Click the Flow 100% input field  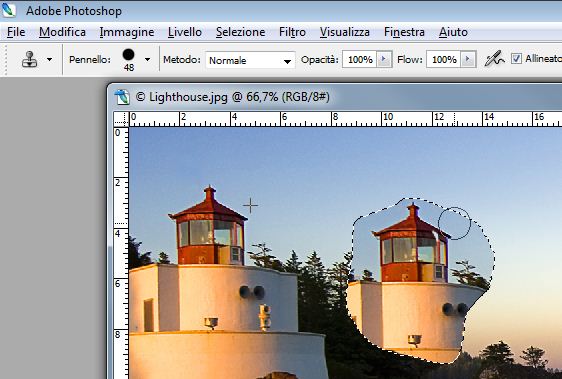click(x=444, y=59)
